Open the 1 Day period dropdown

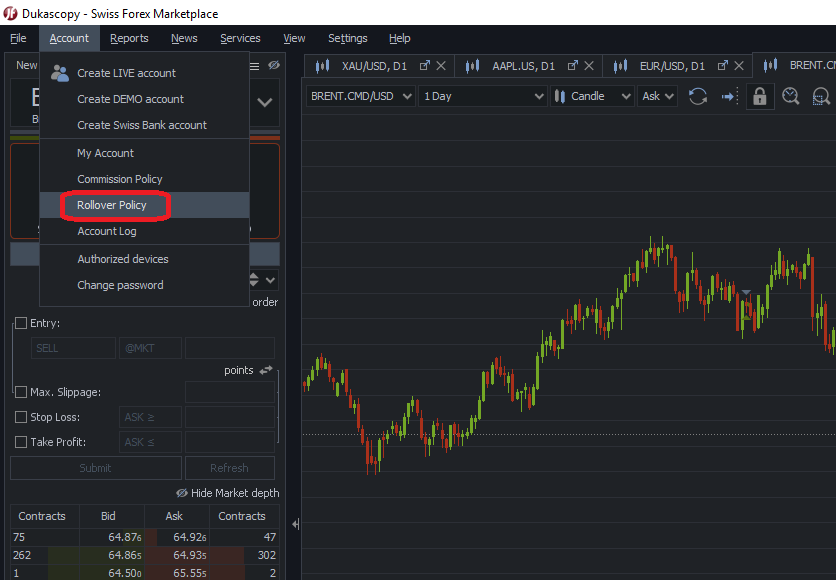pos(483,96)
